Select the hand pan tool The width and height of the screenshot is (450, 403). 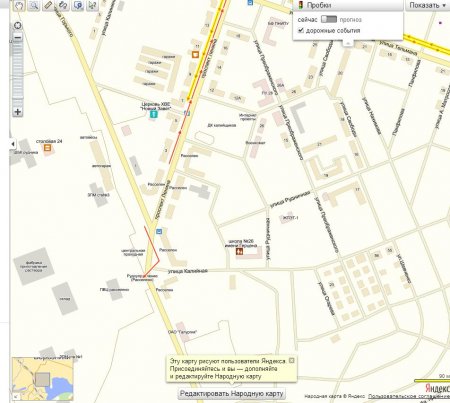click(x=19, y=5)
